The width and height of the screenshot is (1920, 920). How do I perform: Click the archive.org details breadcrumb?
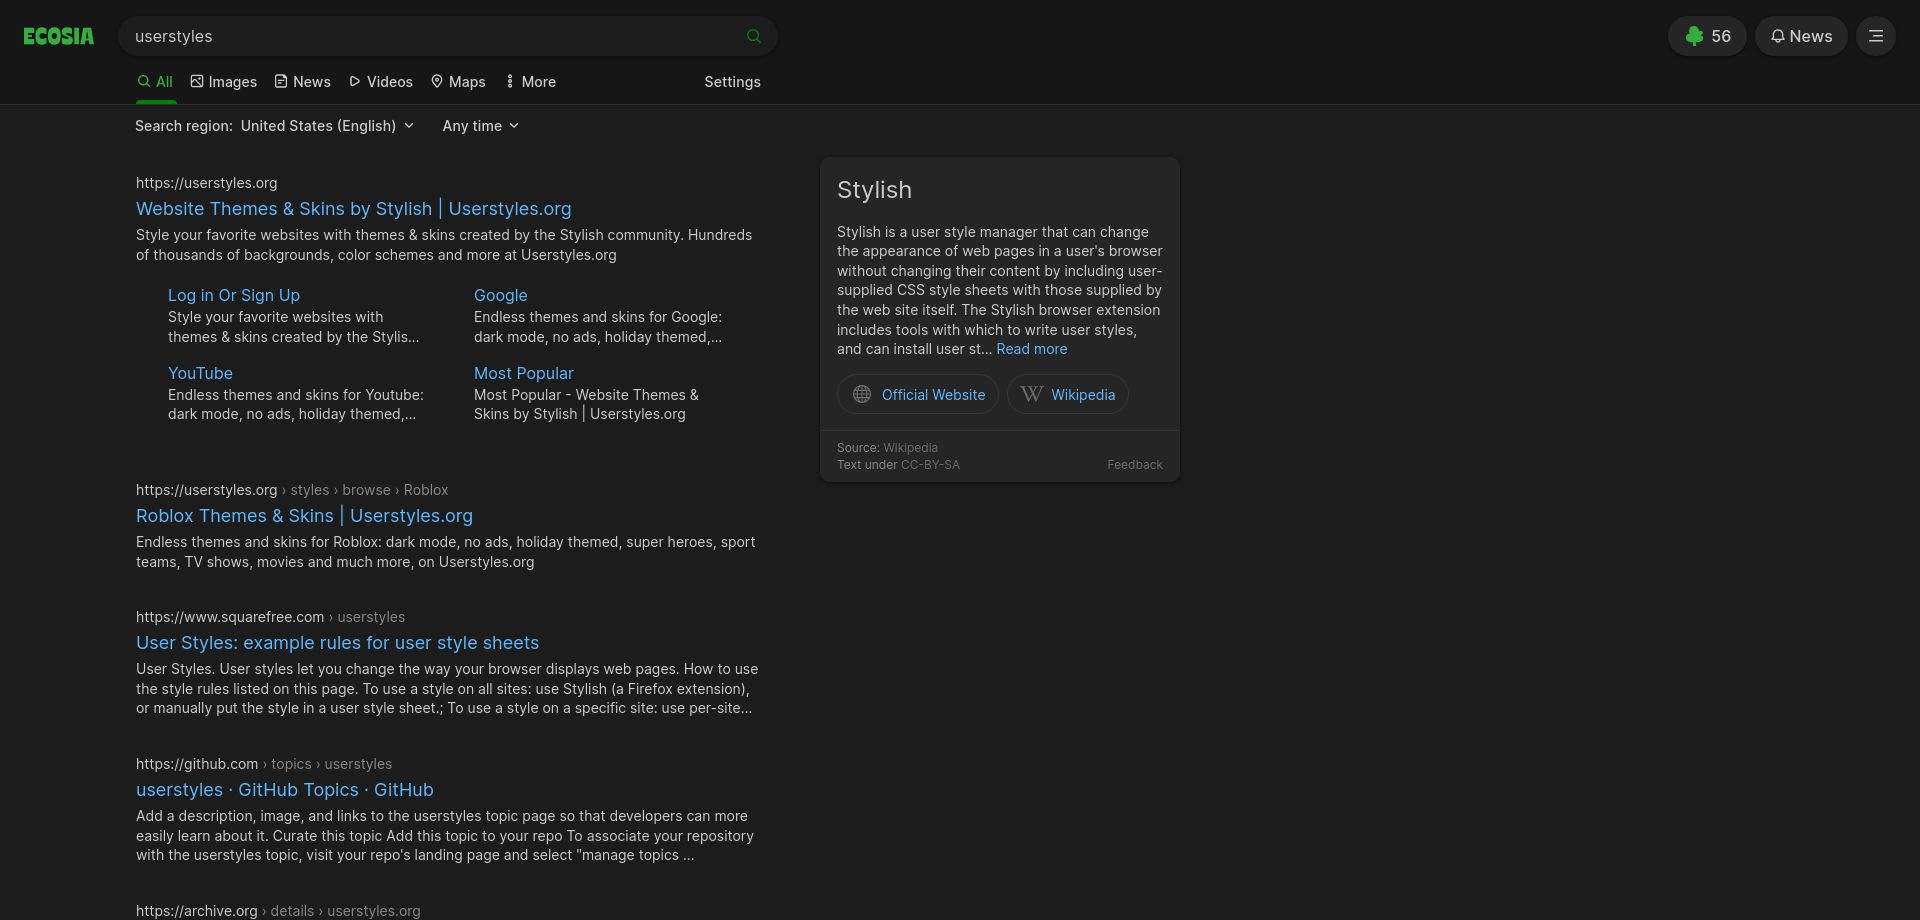coord(278,911)
